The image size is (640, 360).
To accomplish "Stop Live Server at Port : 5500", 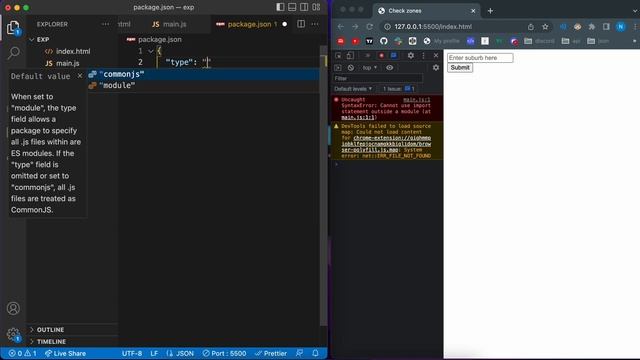I will (224, 353).
